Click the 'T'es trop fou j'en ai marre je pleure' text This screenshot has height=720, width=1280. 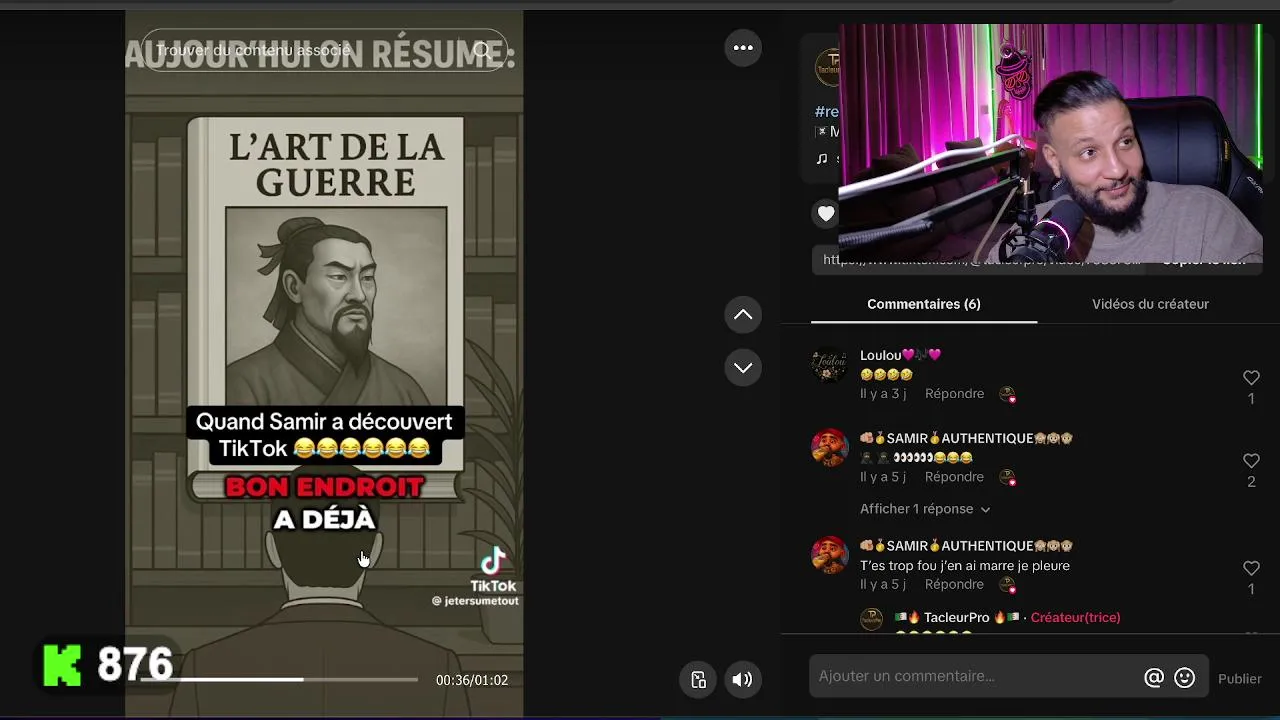coord(965,566)
